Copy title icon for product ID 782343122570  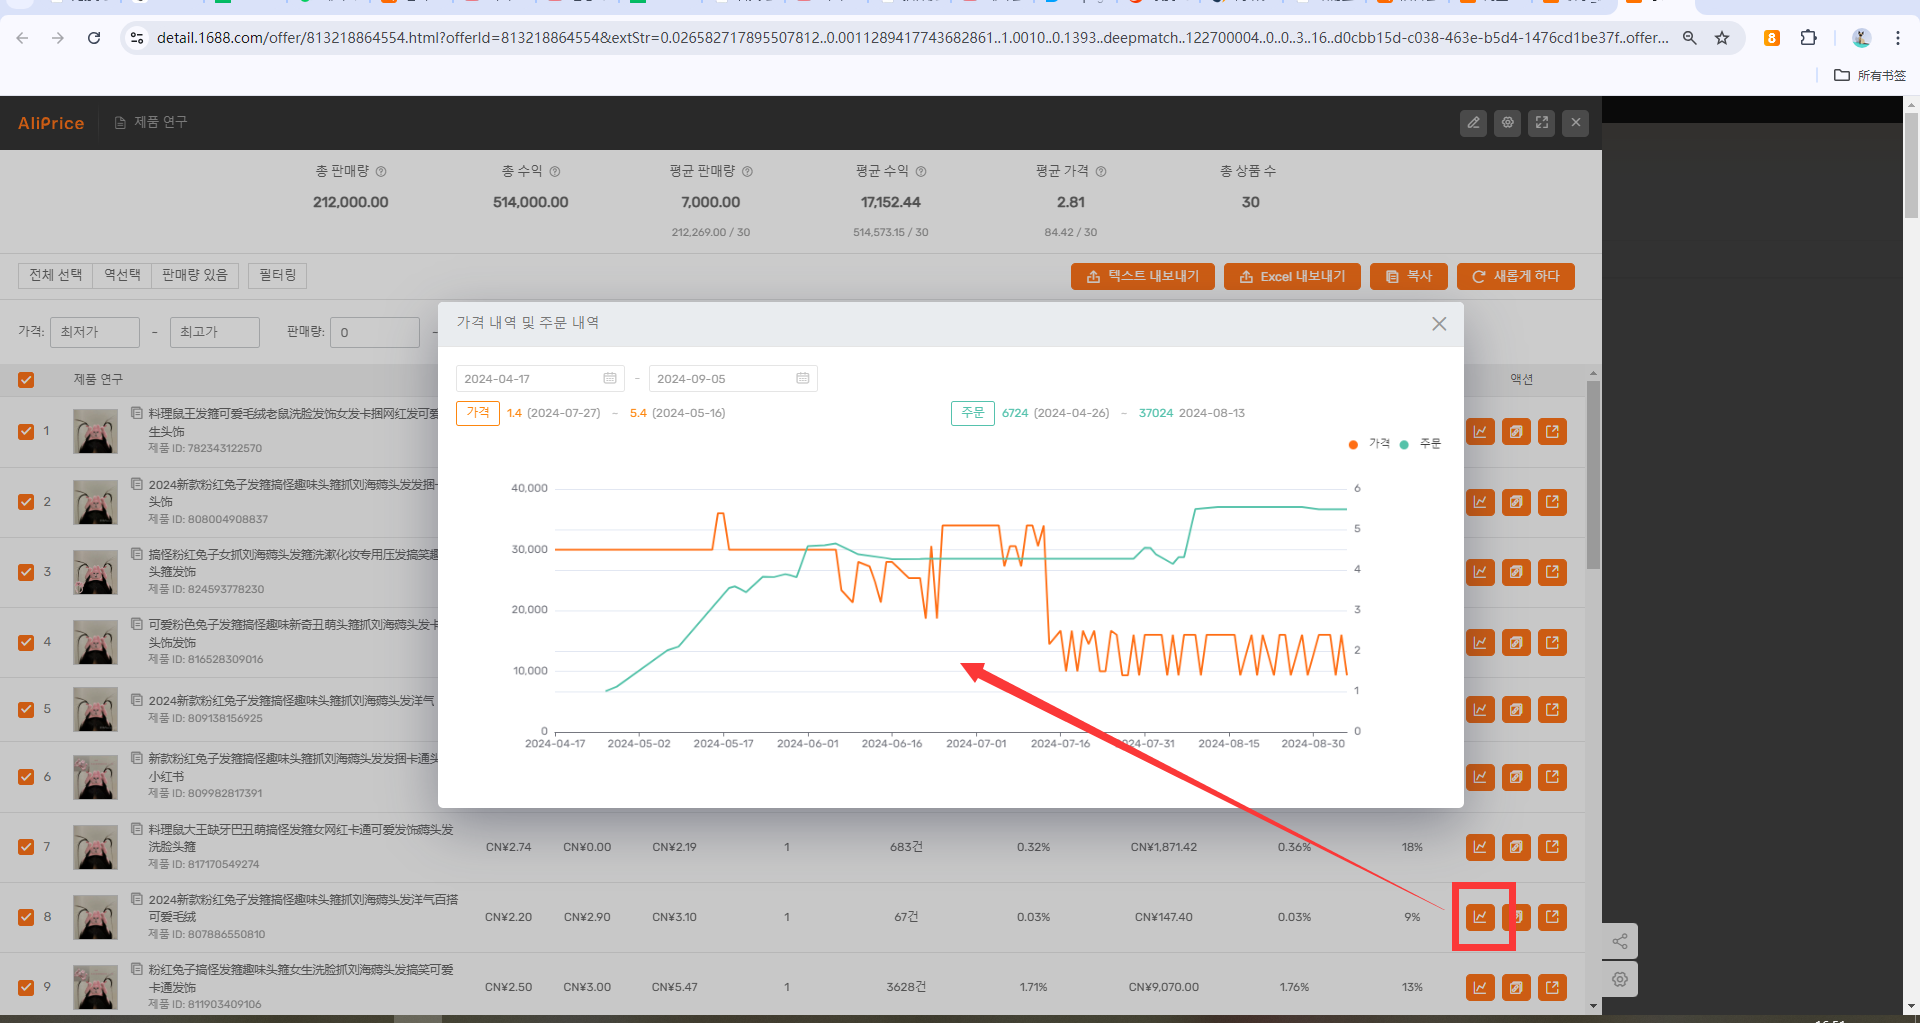click(x=137, y=412)
